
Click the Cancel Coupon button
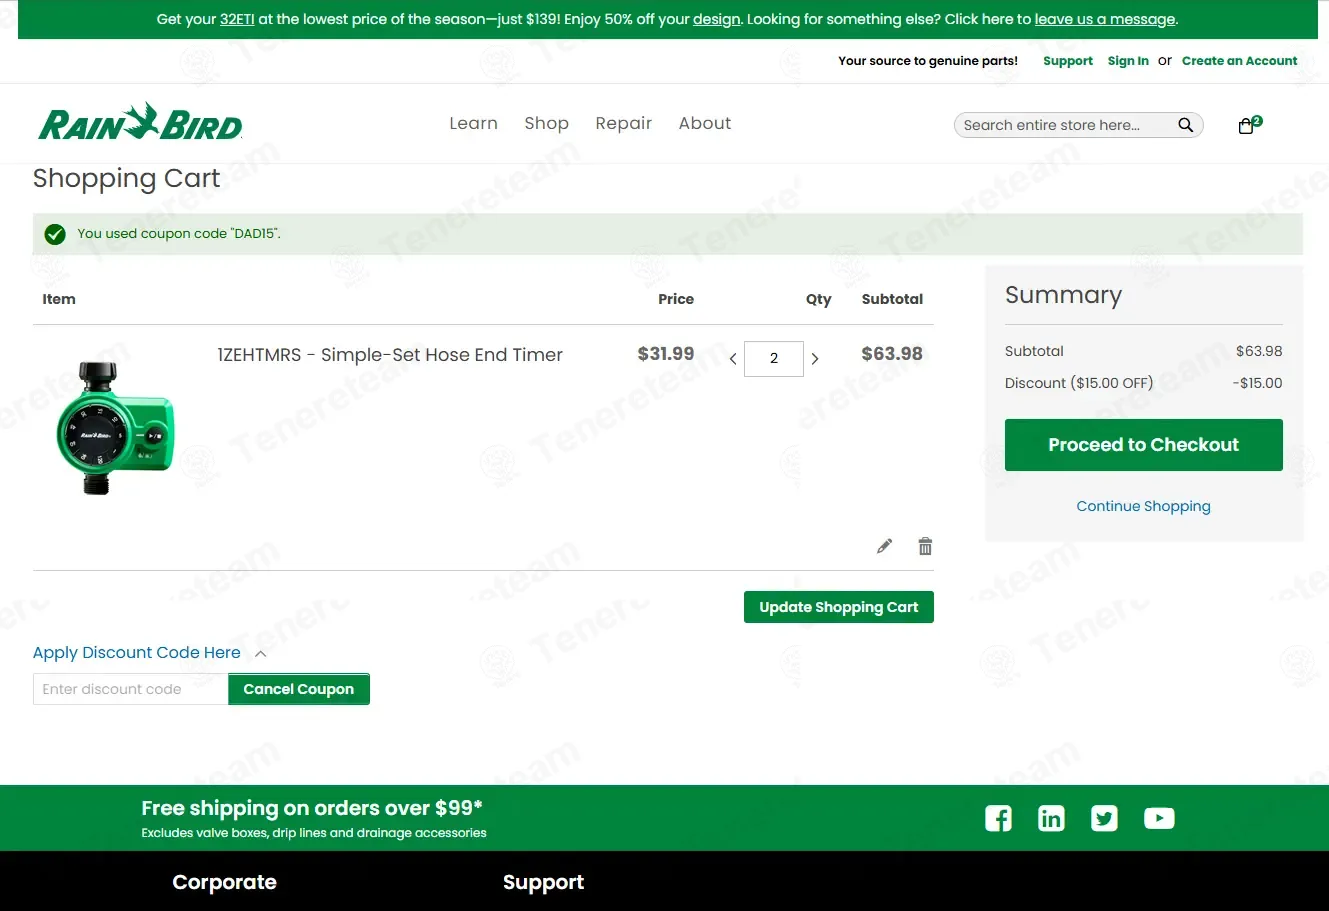pyautogui.click(x=299, y=689)
